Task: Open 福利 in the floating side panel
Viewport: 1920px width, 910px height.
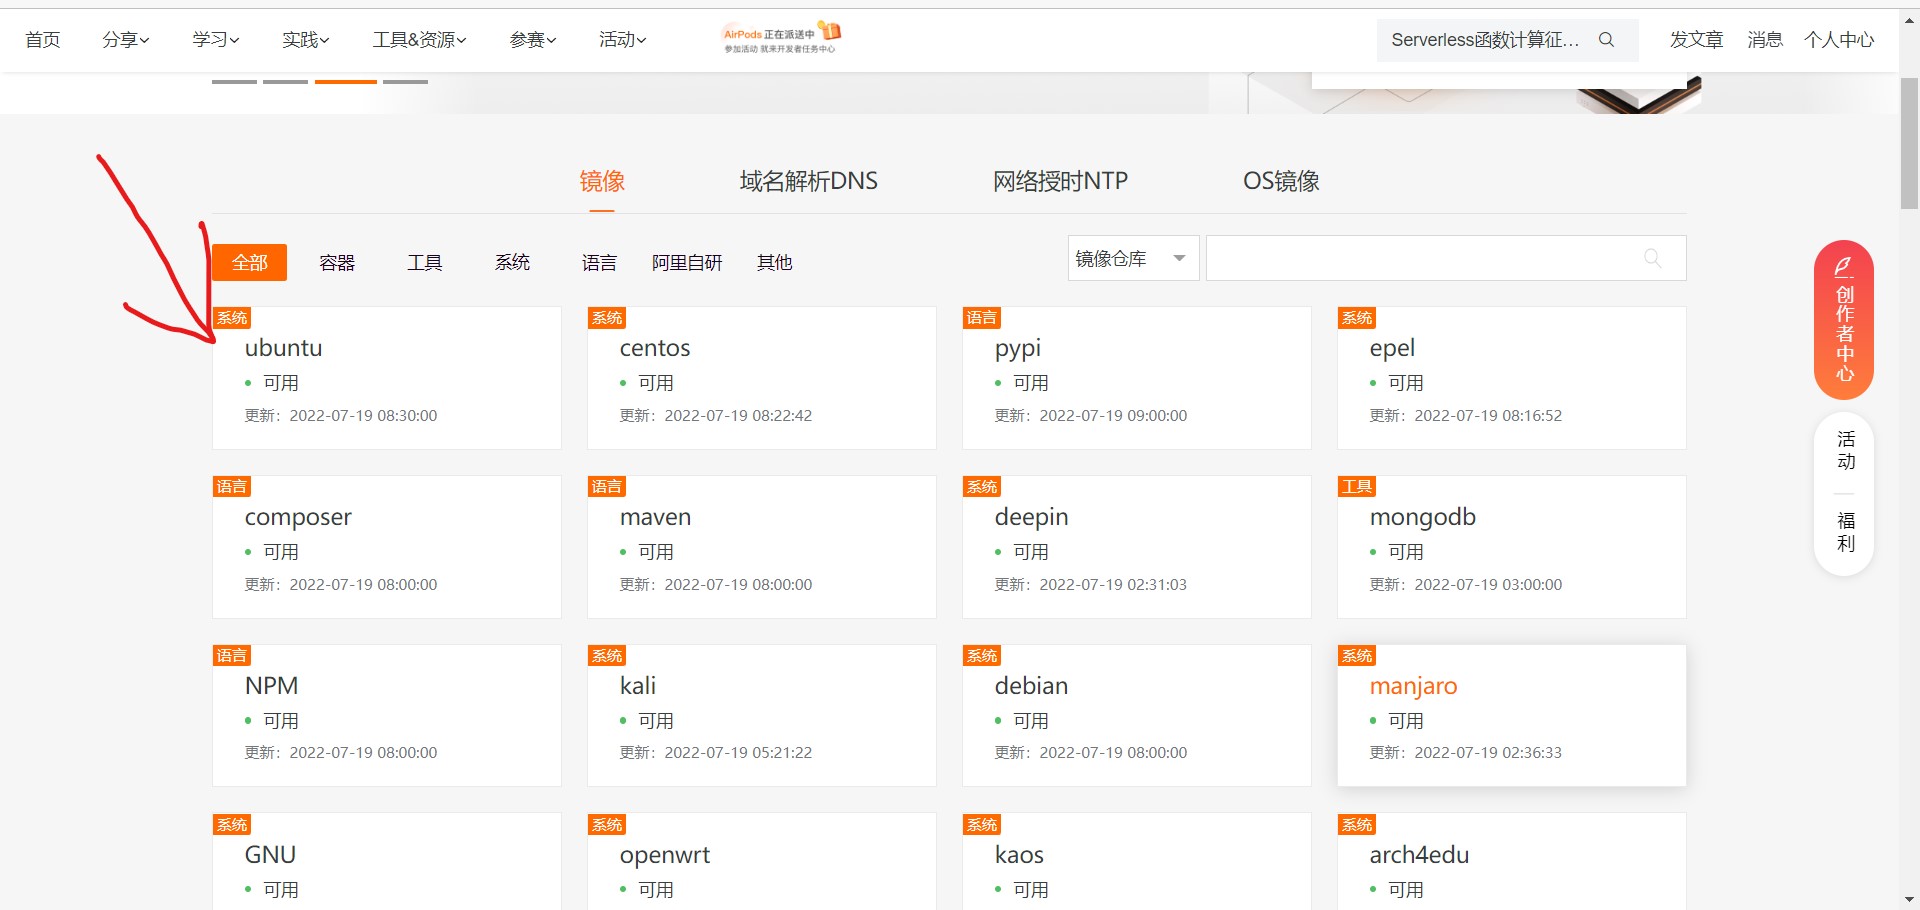Action: (1845, 532)
